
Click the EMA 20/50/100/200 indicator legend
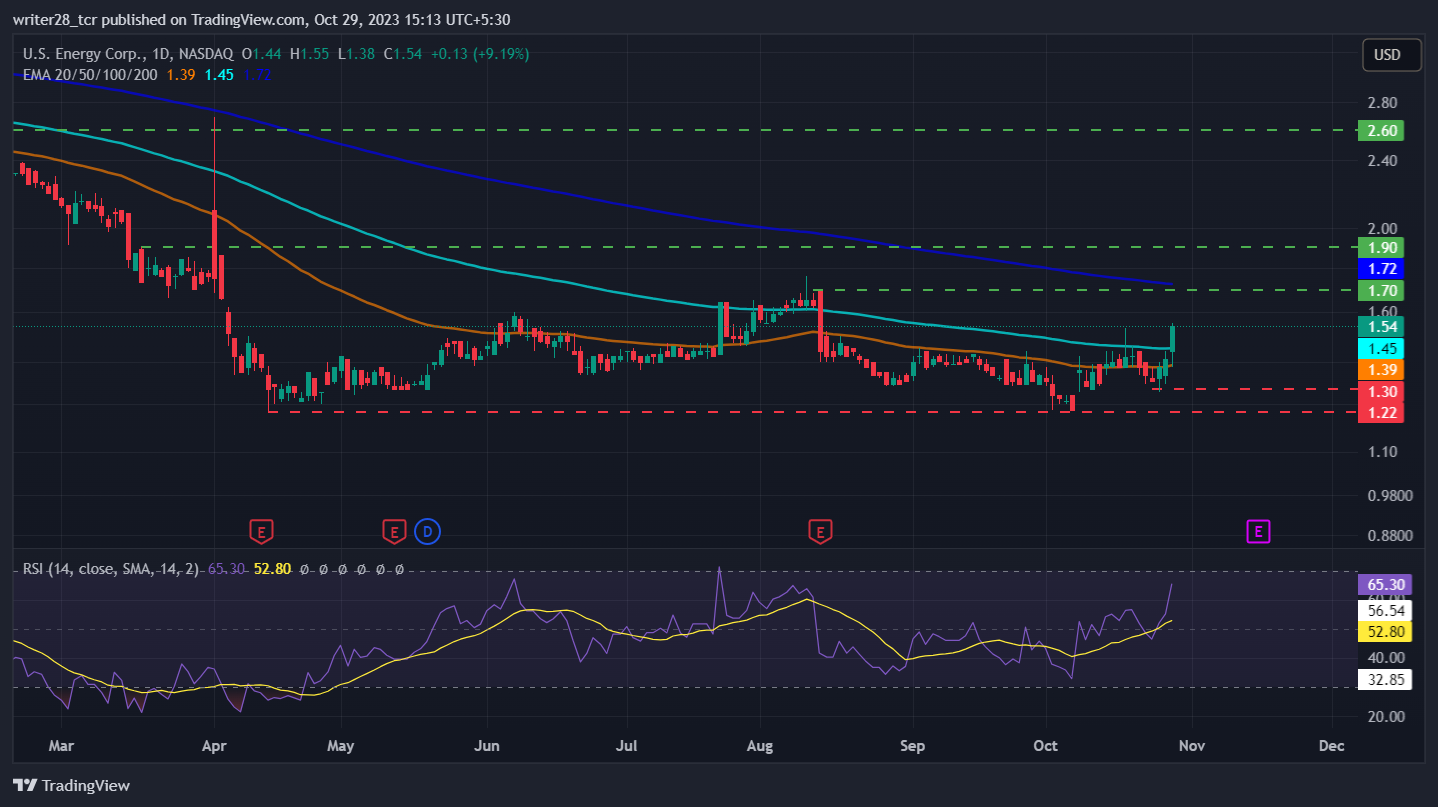point(91,74)
